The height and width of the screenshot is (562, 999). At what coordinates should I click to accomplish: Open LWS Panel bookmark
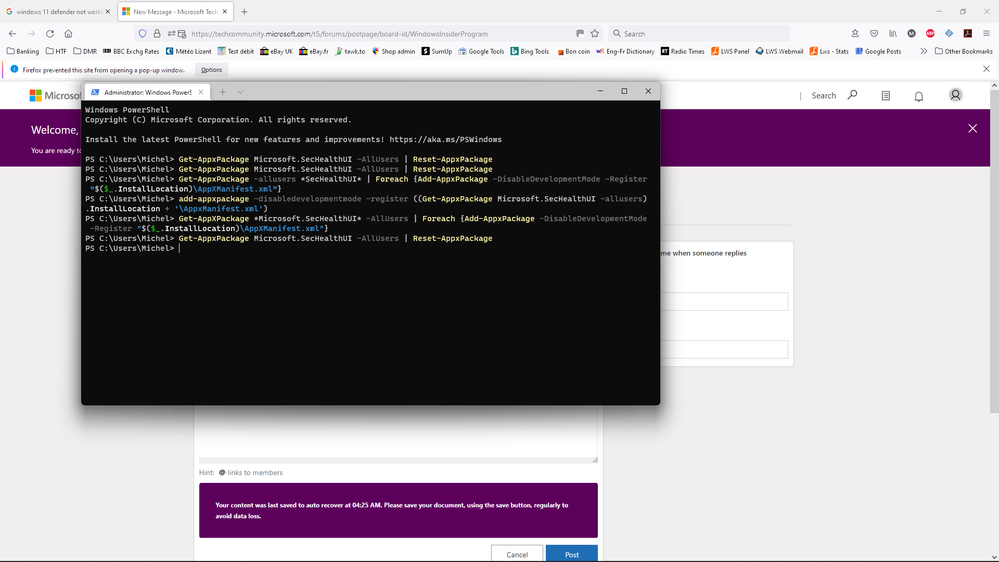730,51
